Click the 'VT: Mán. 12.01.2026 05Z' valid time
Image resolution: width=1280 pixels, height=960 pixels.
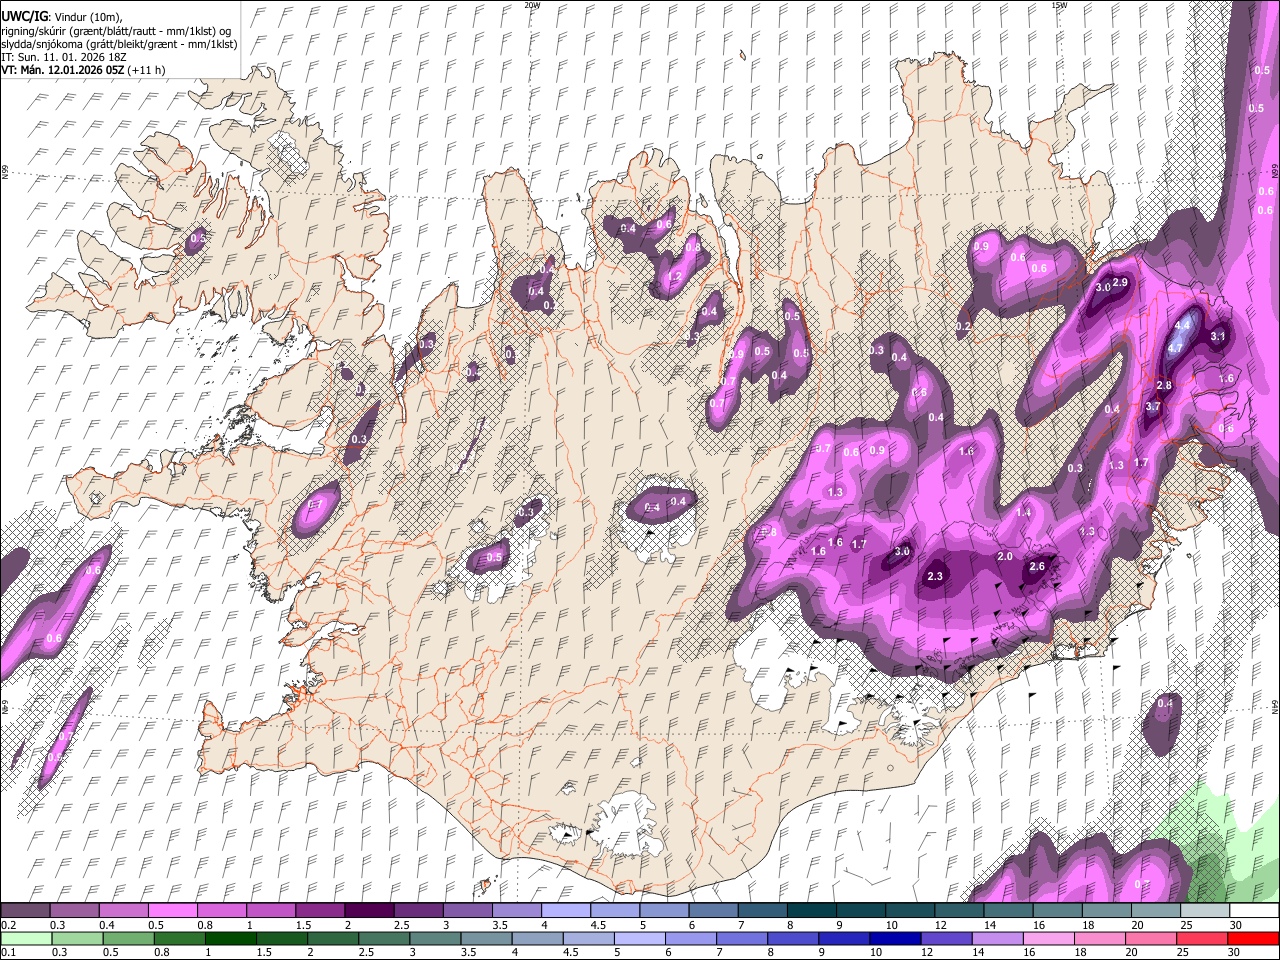click(62, 70)
